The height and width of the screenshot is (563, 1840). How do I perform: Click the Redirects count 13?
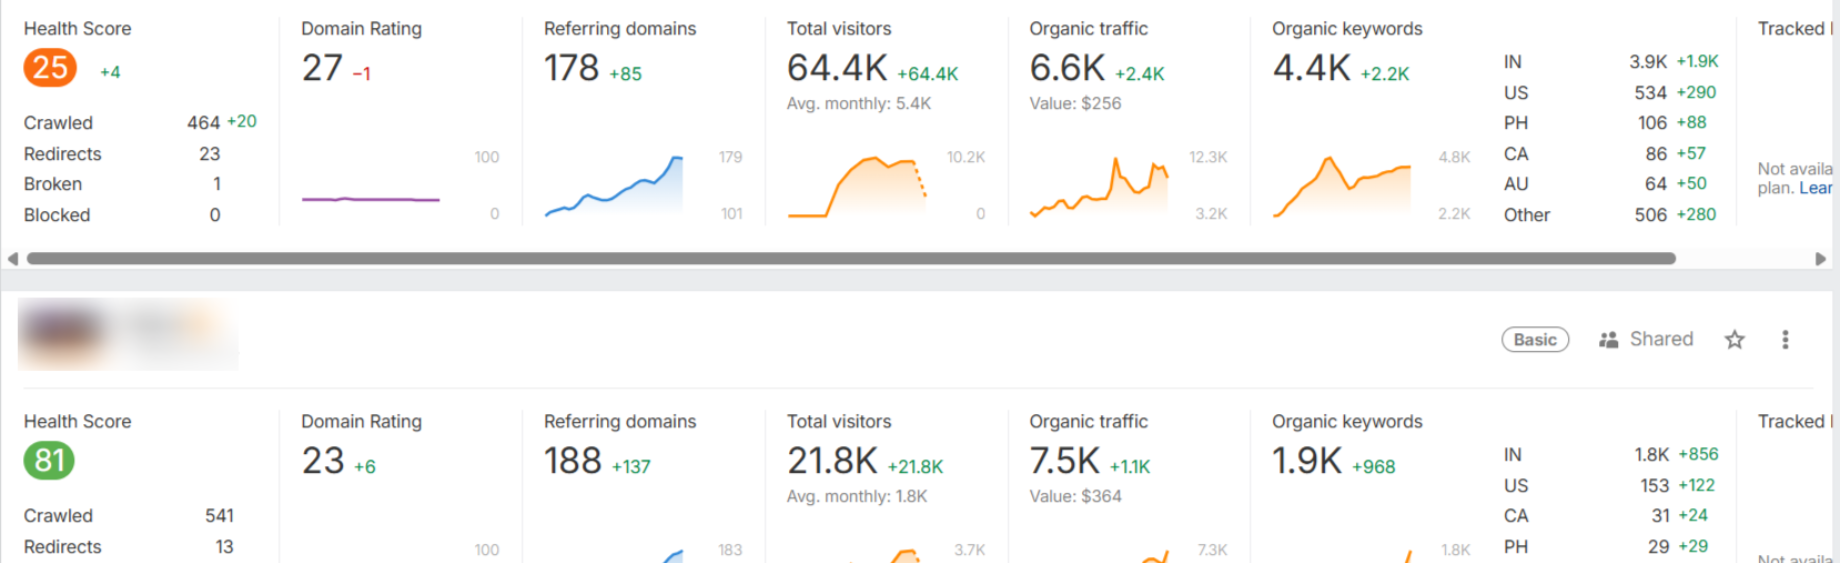click(x=224, y=547)
